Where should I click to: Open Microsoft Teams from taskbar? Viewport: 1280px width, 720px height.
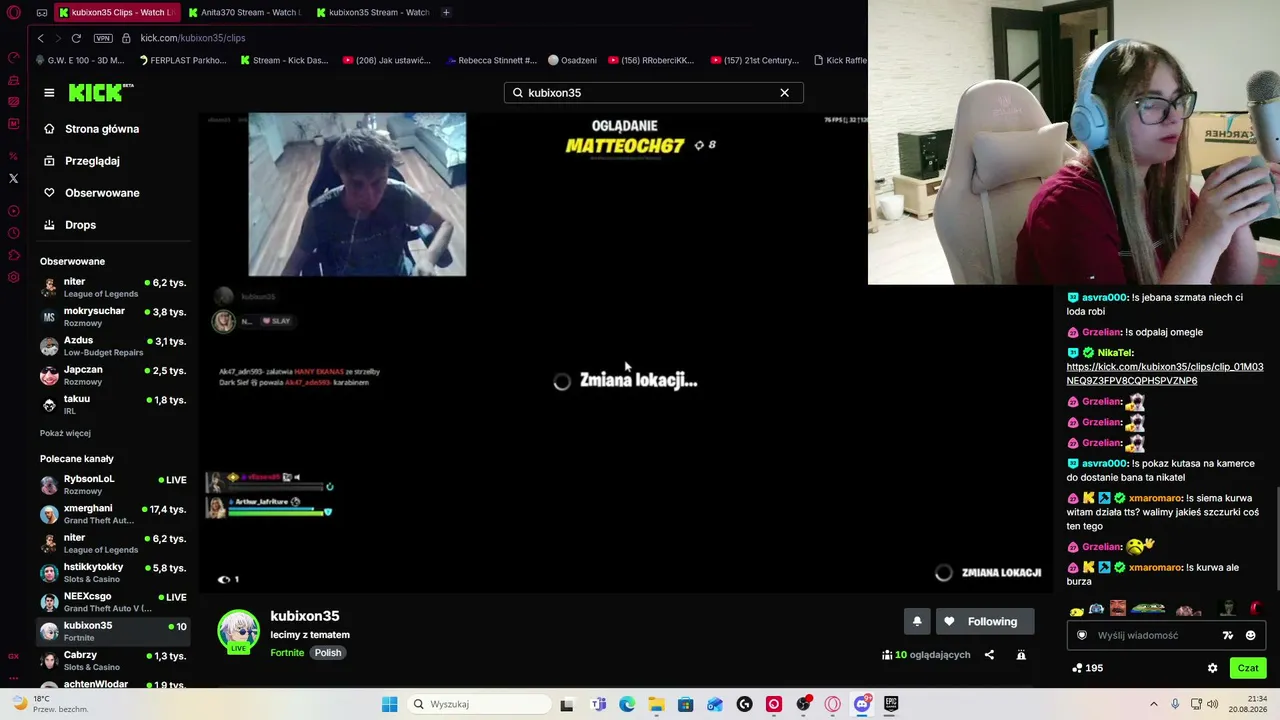[598, 704]
